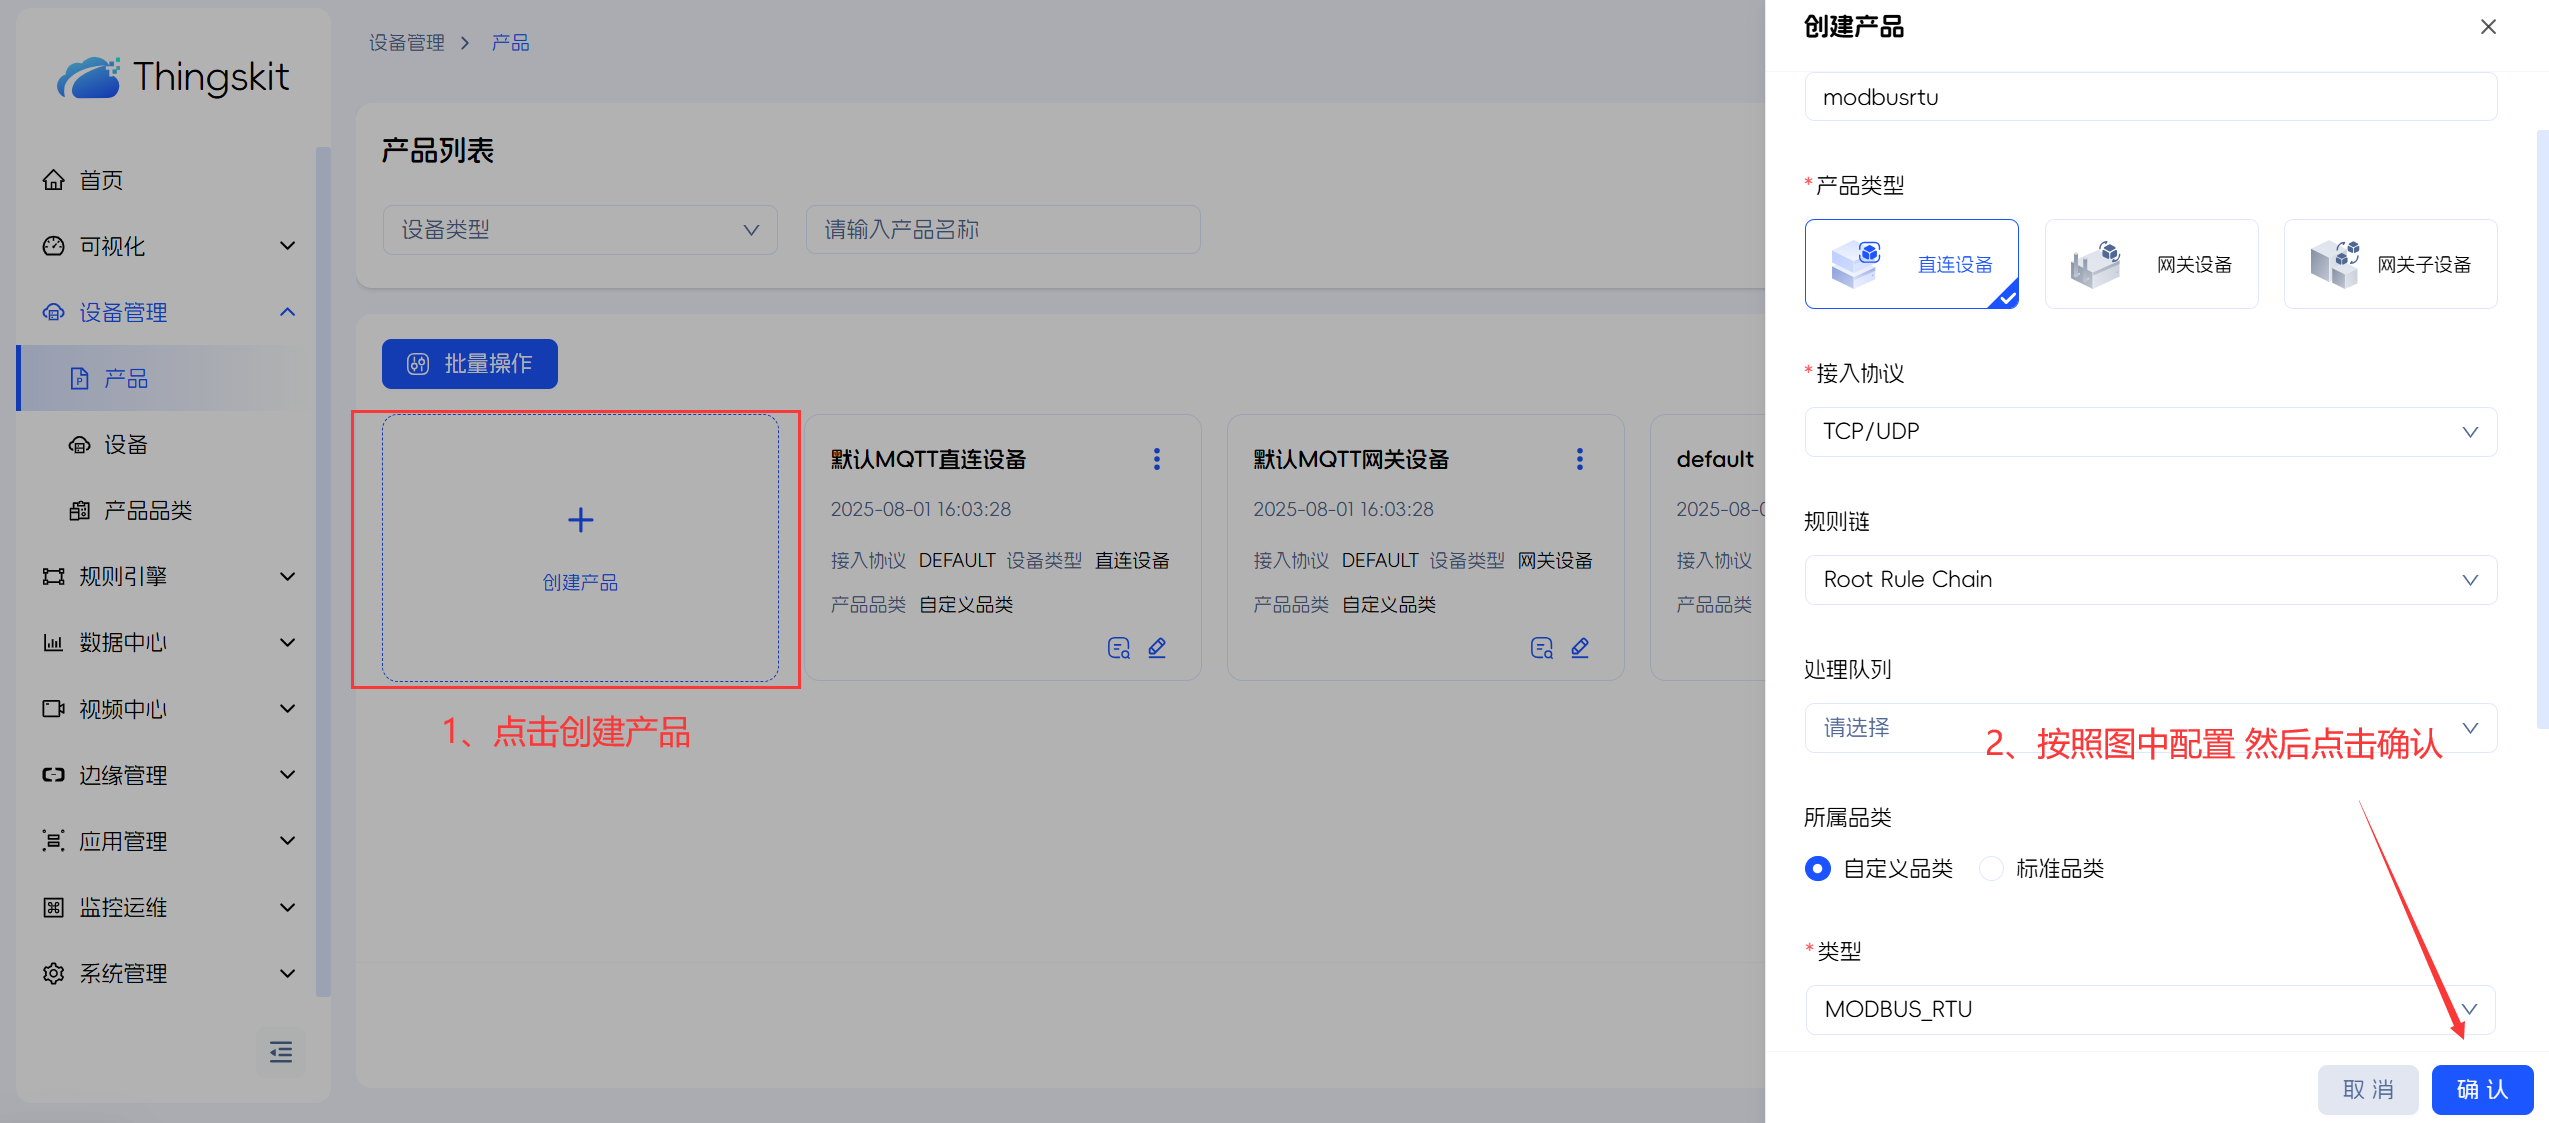
Task: Click the edit pencil icon on 默认MQTT直连设备 card
Action: tap(1157, 648)
